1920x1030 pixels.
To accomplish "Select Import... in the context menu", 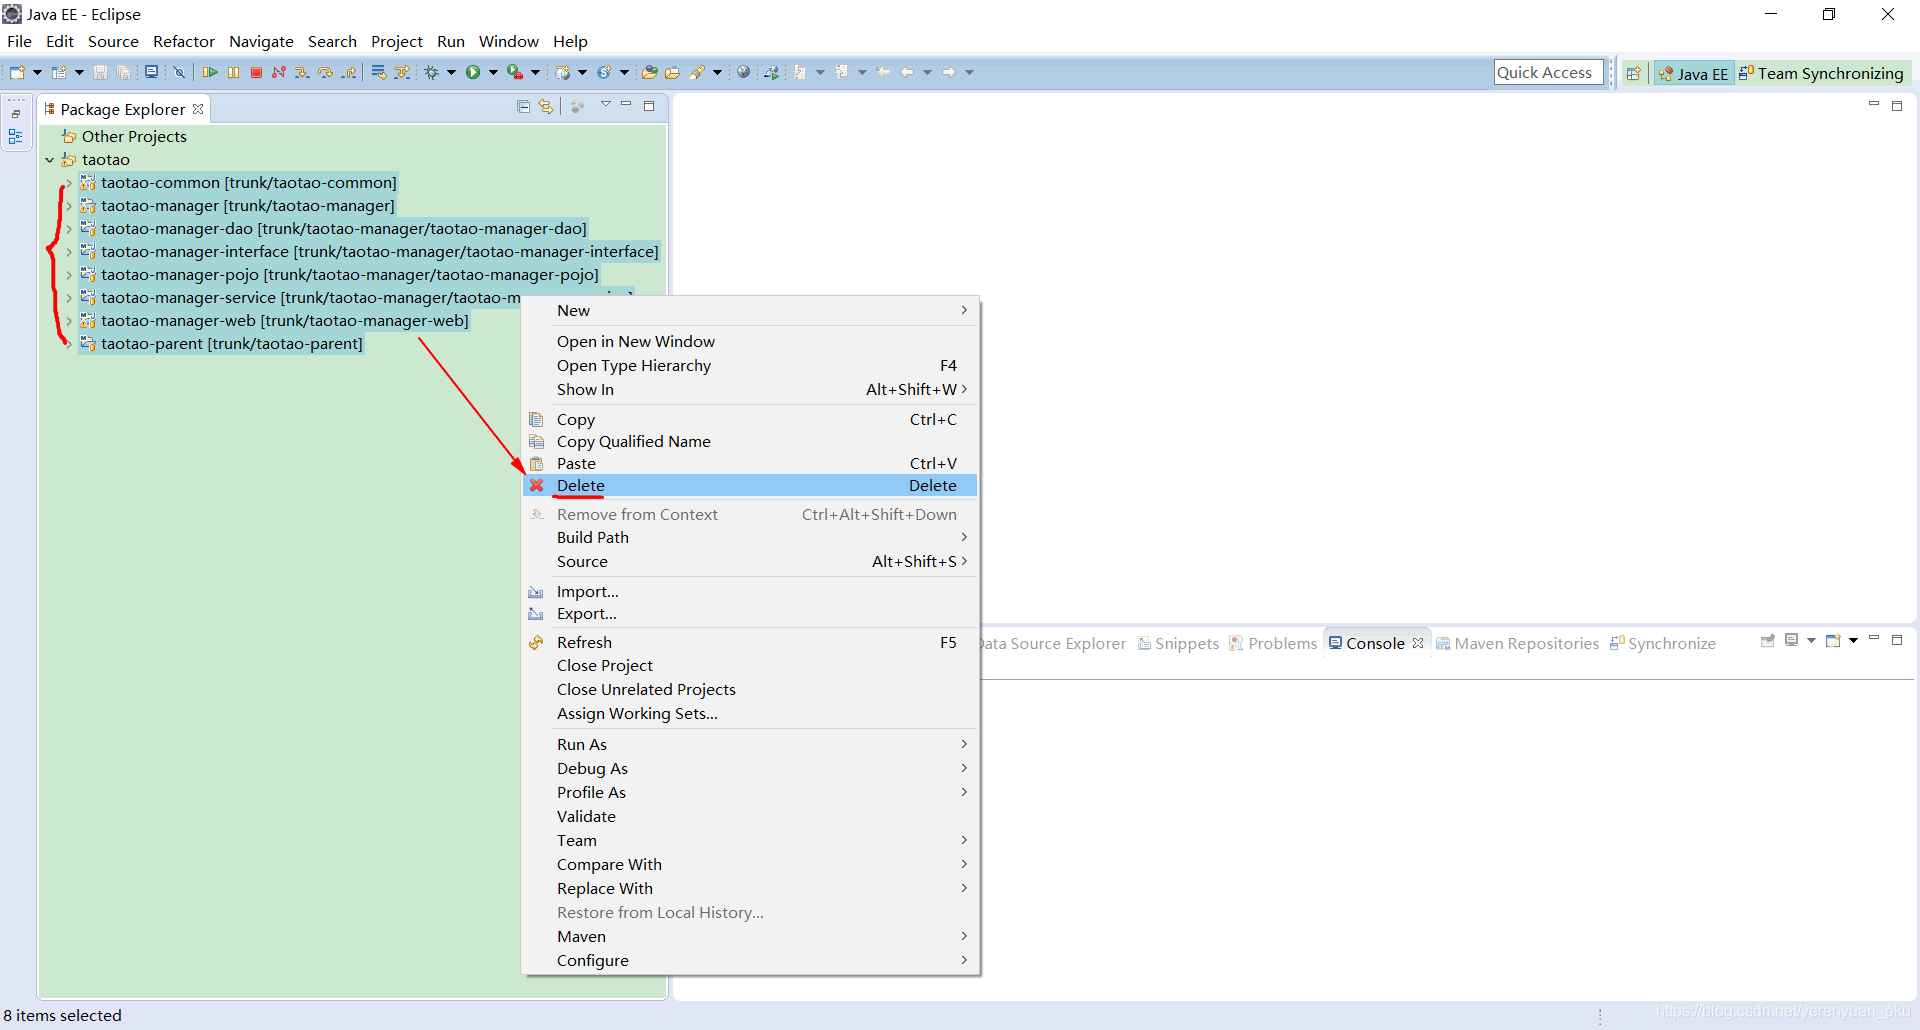I will 750,591.
